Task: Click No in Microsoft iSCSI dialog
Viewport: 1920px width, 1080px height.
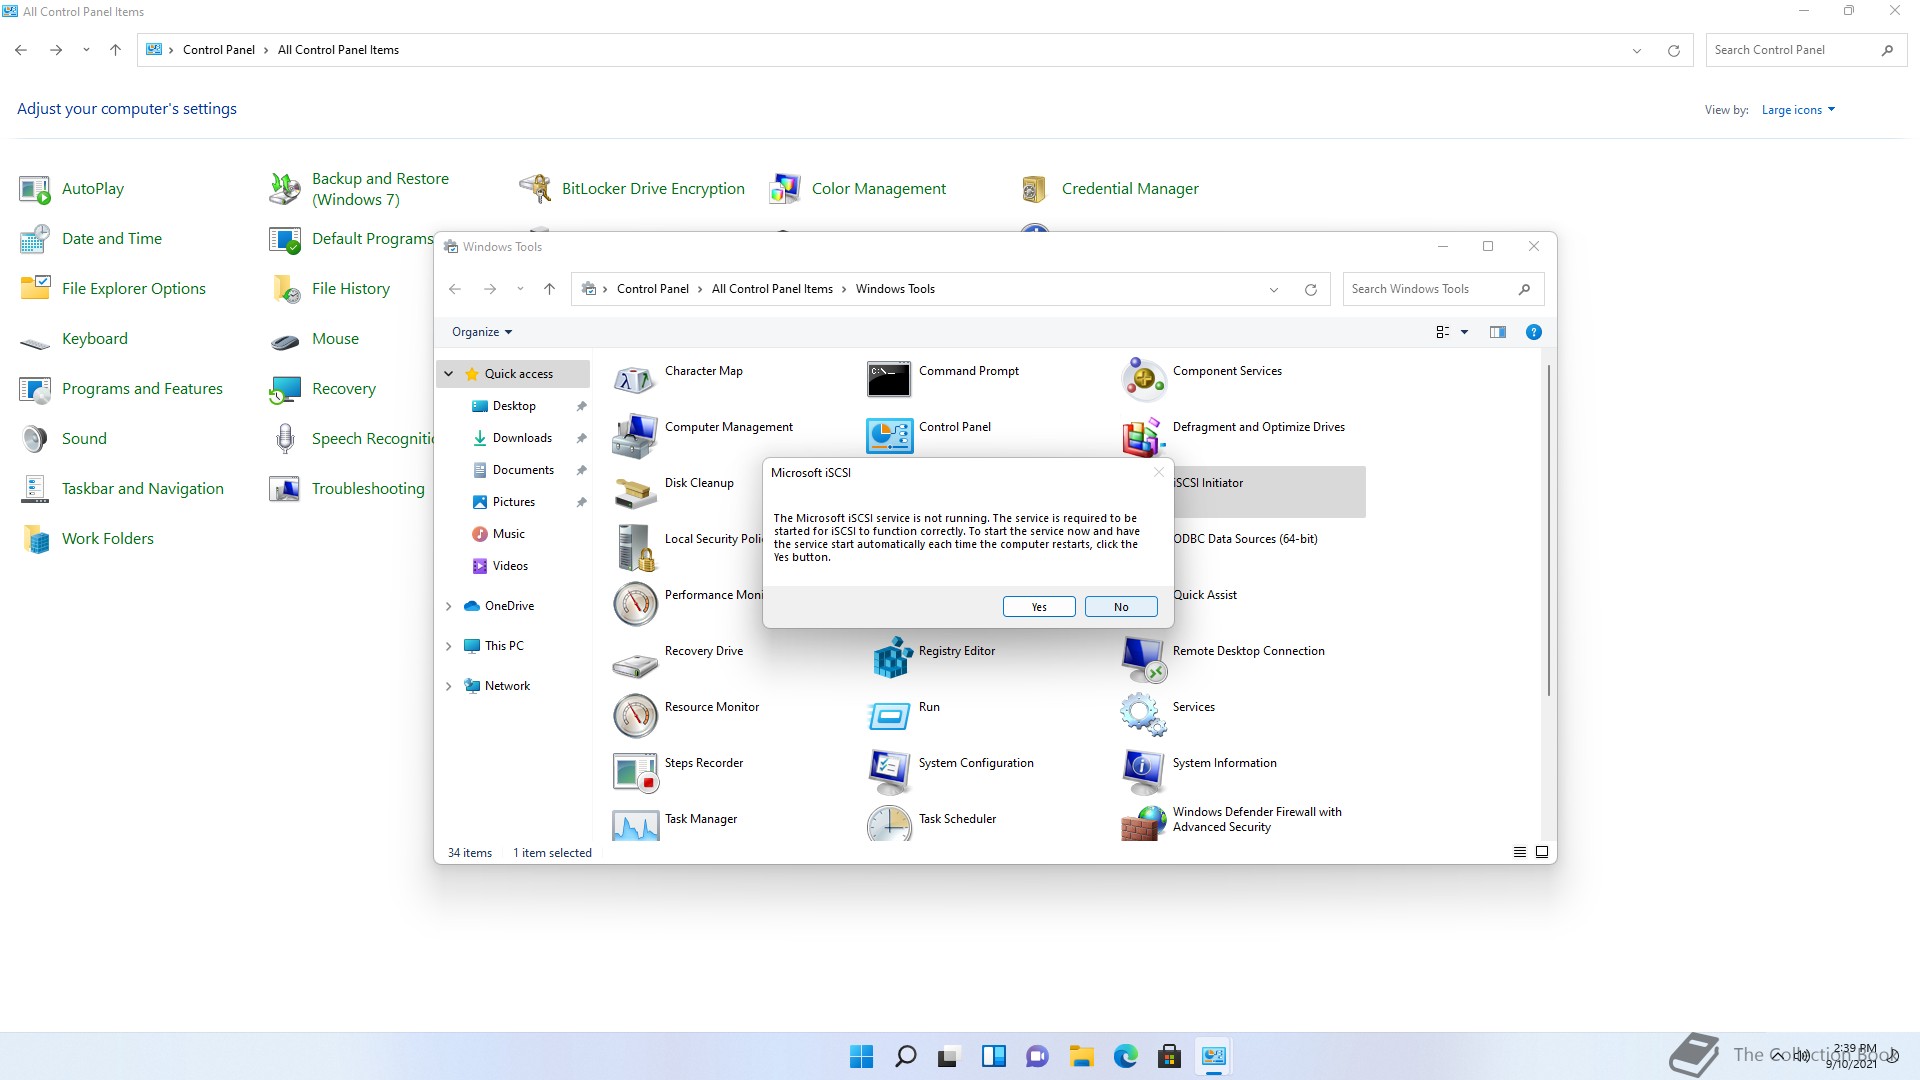Action: coord(1121,607)
